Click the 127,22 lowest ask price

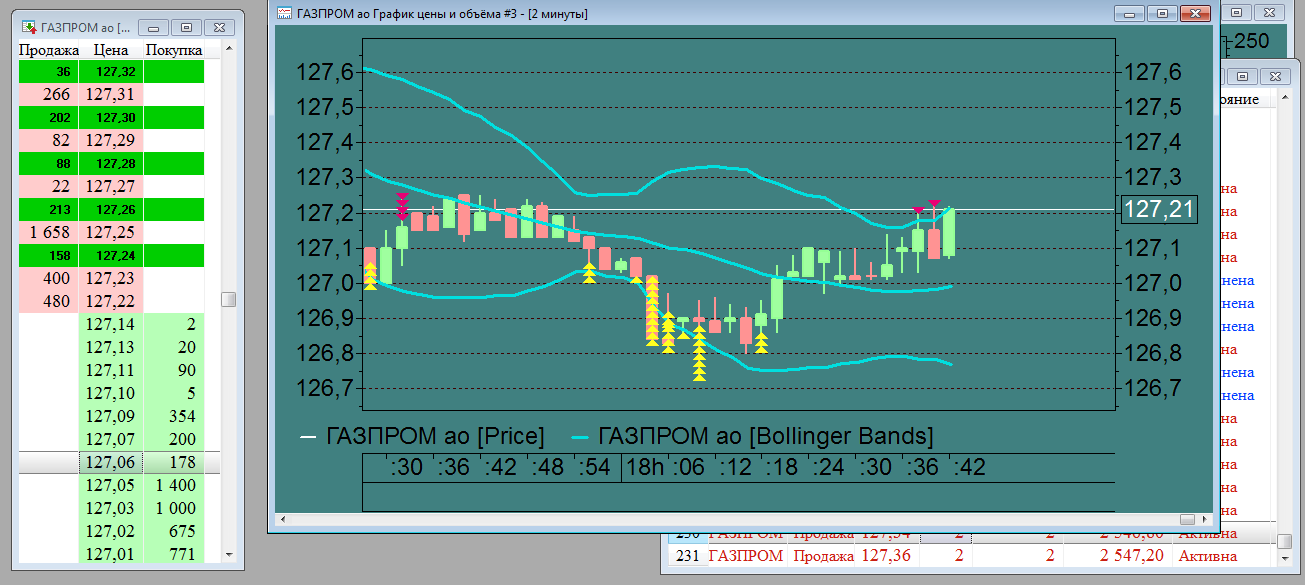(111, 301)
